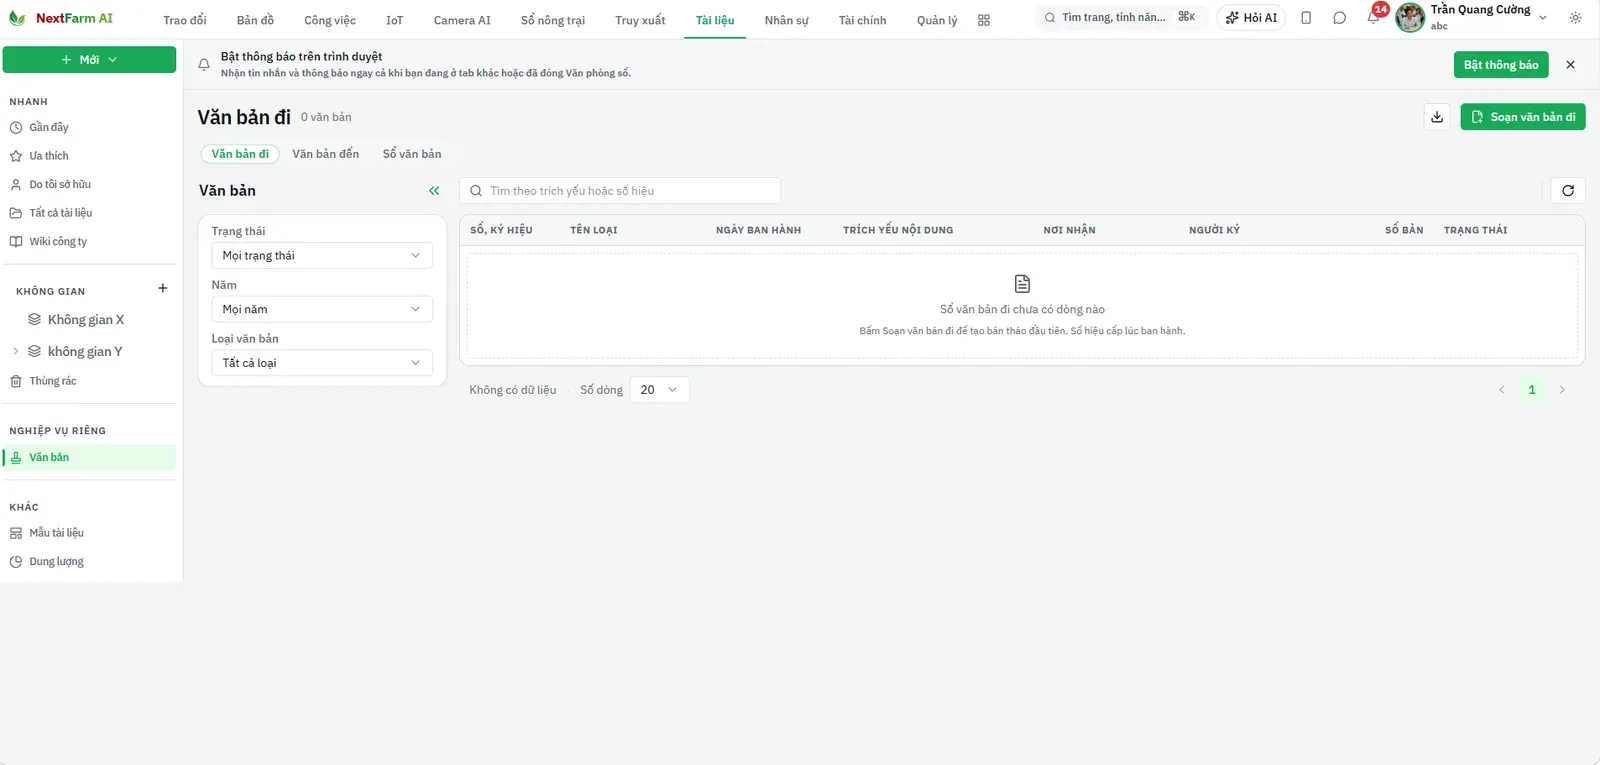Add a new Không gian space
The image size is (1600, 765).
163,289
